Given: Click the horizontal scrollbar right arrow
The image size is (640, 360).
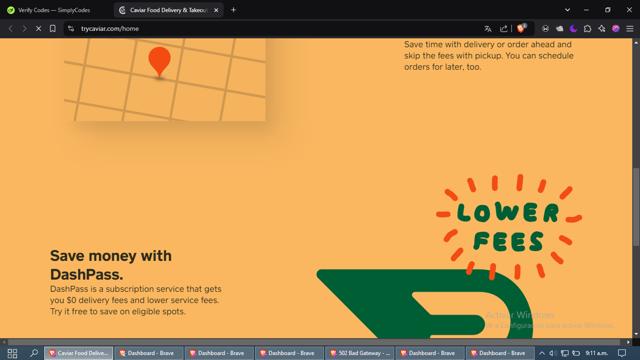Looking at the screenshot, I should coord(628,342).
